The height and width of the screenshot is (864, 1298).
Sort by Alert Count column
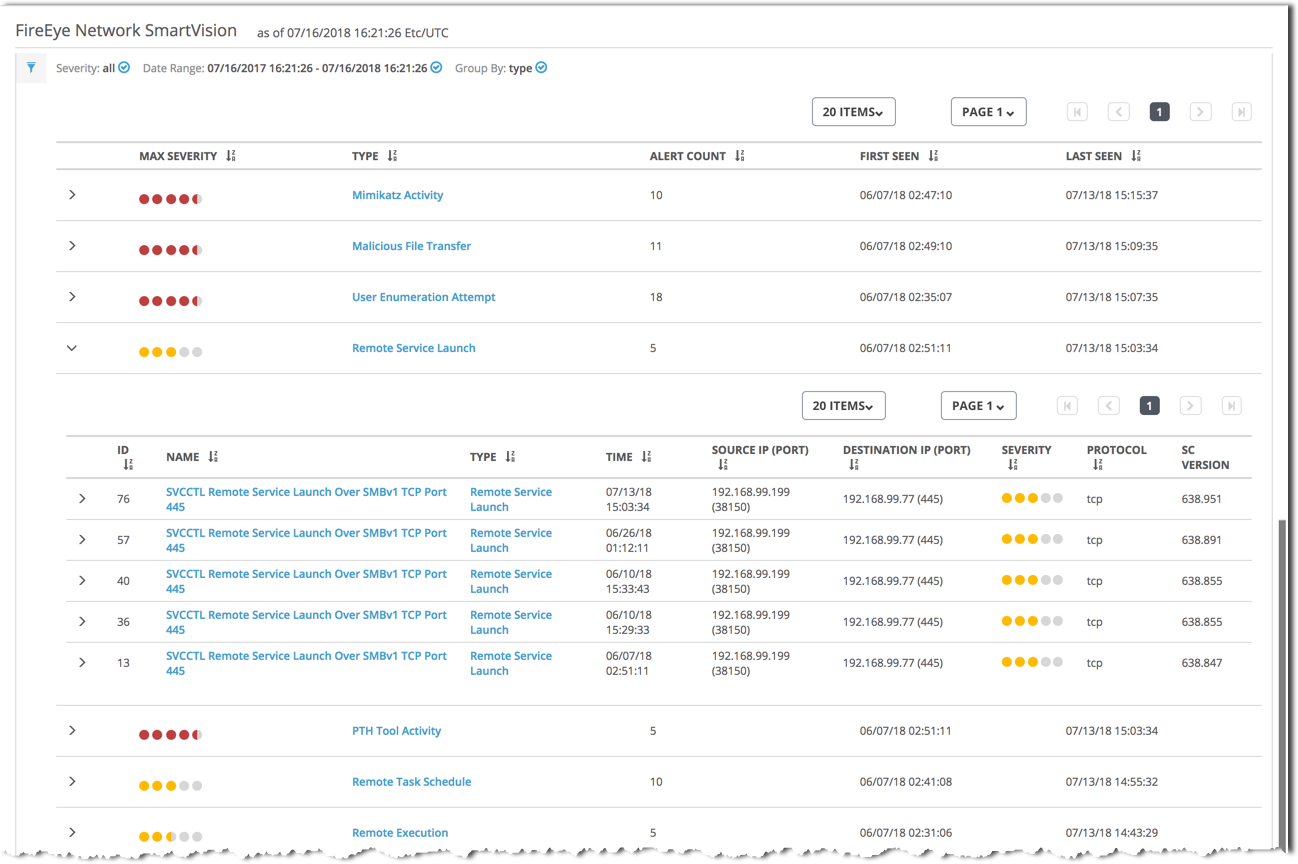tap(740, 156)
